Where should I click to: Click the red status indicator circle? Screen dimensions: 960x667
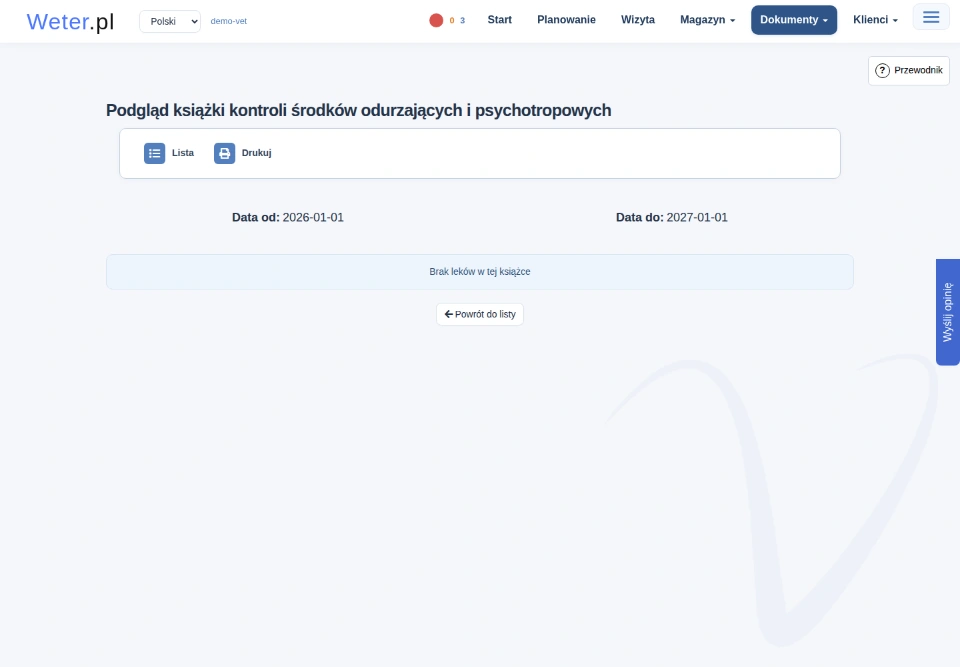(436, 20)
